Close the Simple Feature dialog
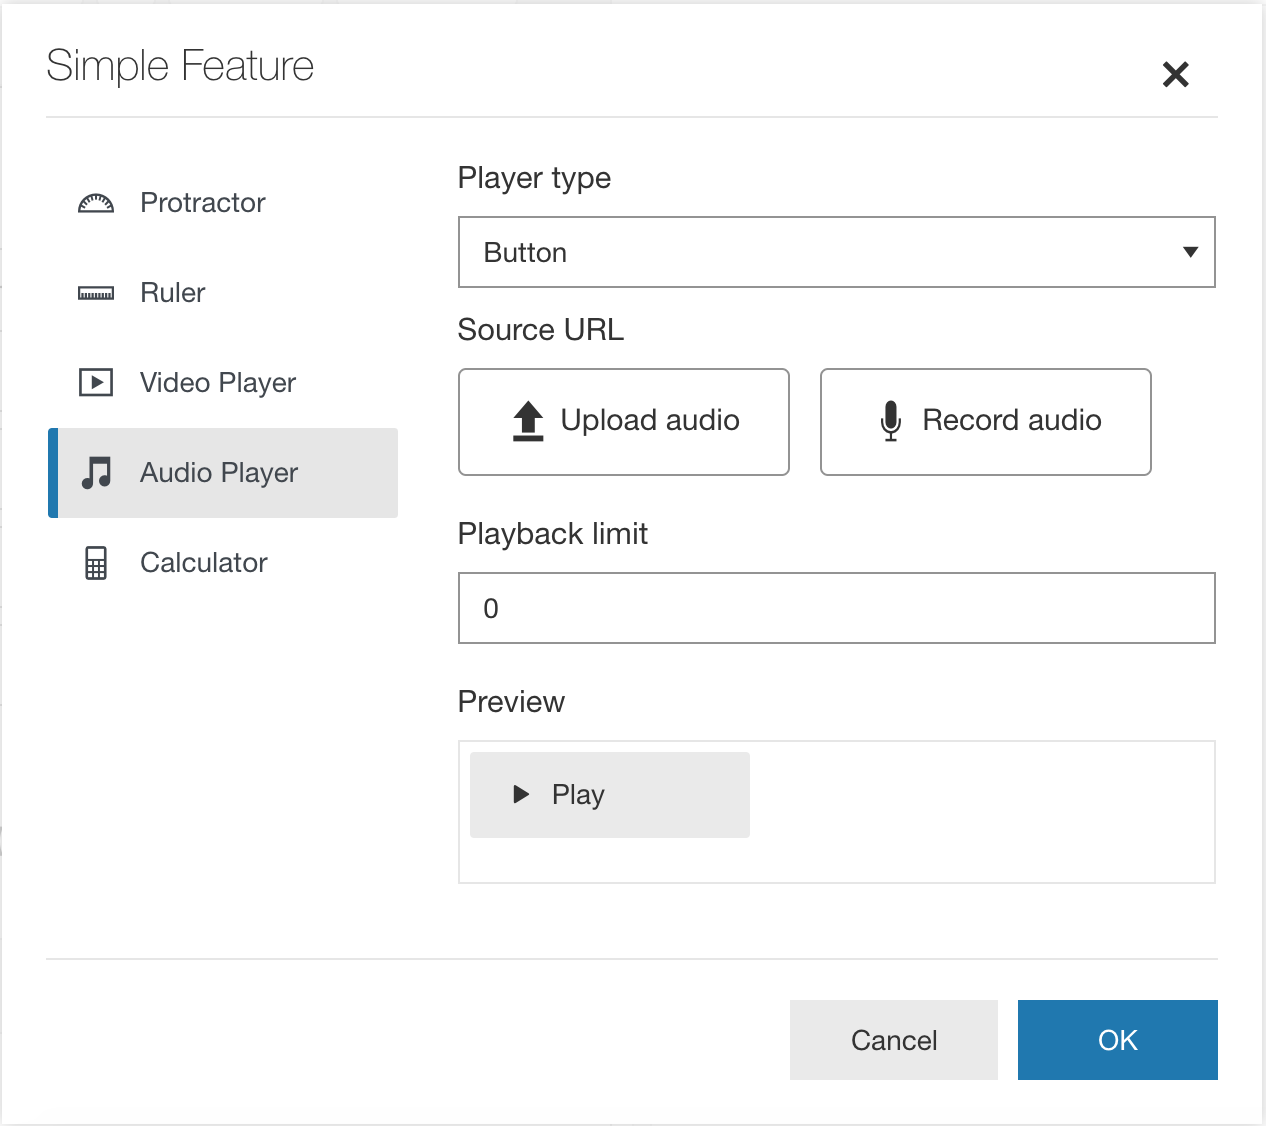The image size is (1266, 1126). pos(1176,74)
